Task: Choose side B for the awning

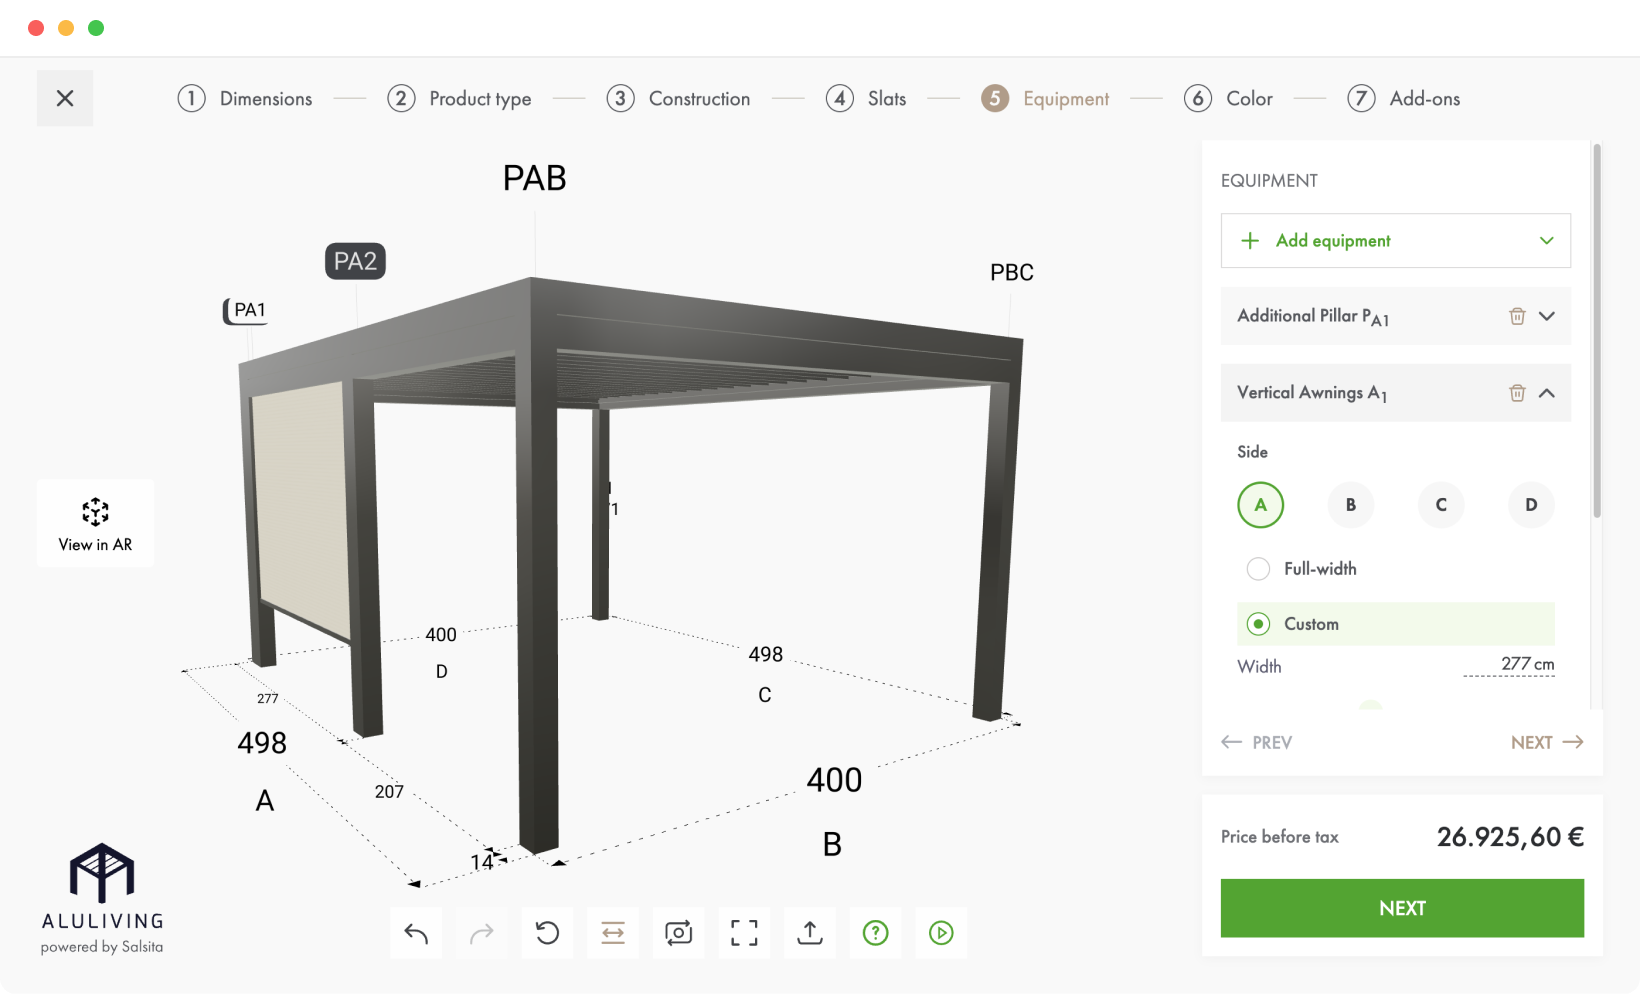Action: click(1351, 505)
